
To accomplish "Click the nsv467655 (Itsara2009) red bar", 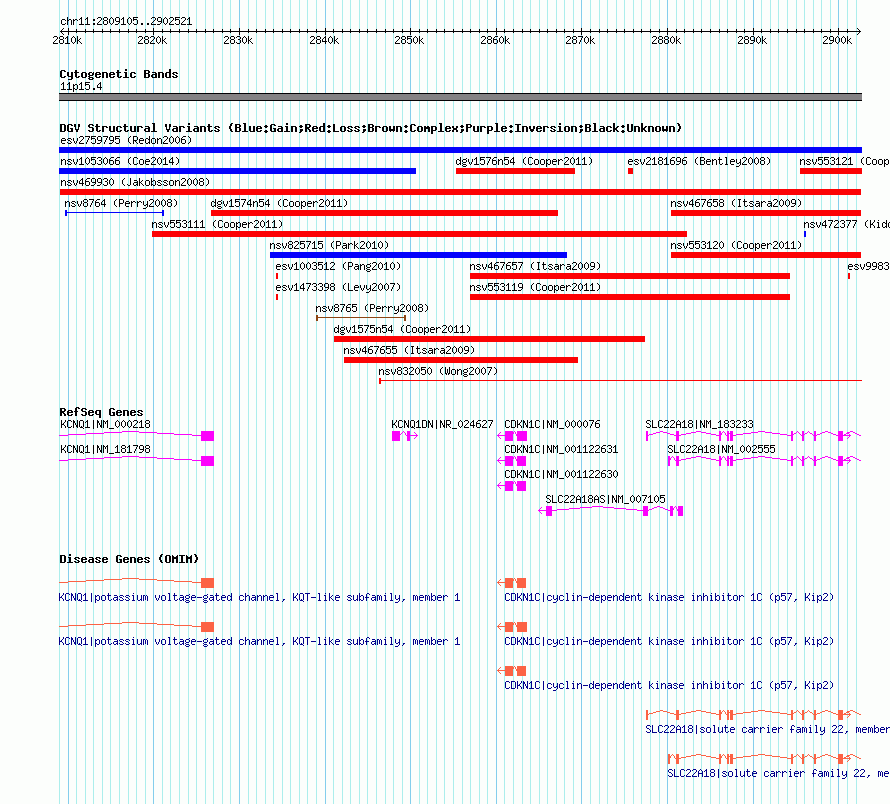I will pos(461,360).
